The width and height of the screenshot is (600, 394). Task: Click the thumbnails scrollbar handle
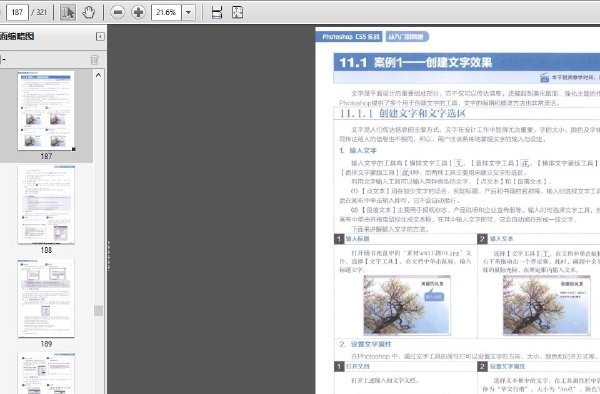pos(98,311)
